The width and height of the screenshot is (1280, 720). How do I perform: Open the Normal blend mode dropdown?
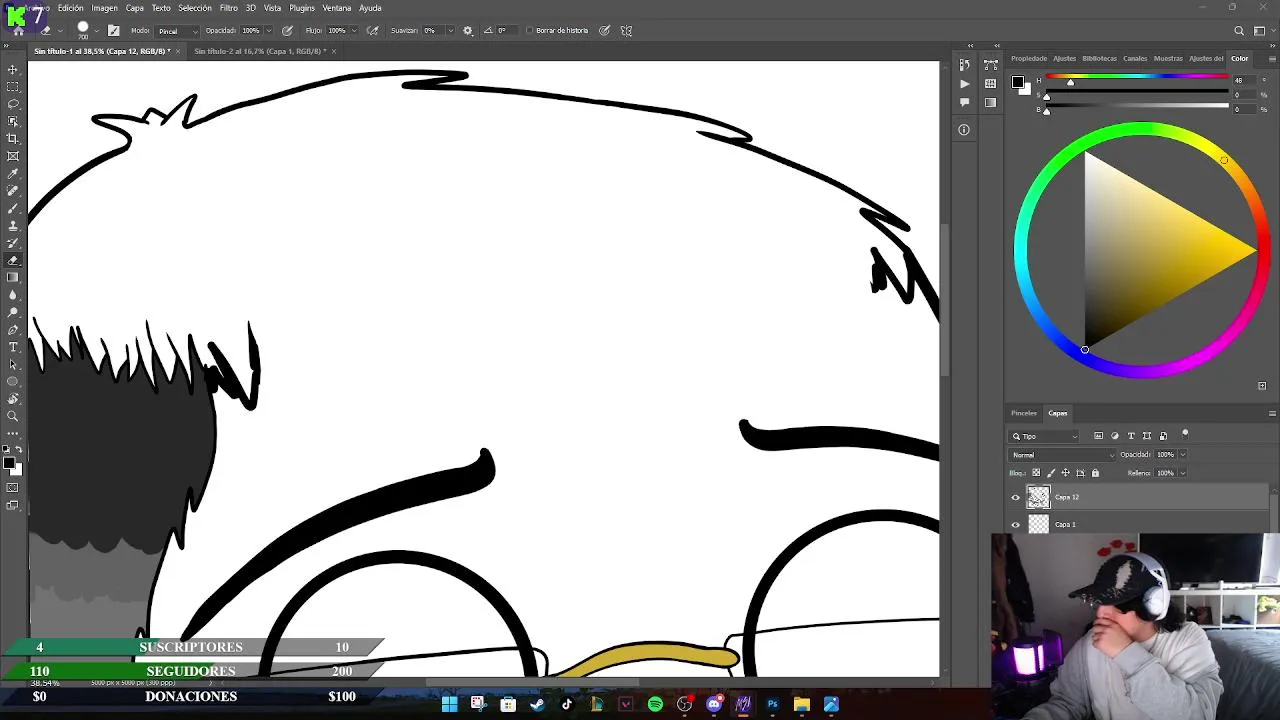click(1060, 455)
